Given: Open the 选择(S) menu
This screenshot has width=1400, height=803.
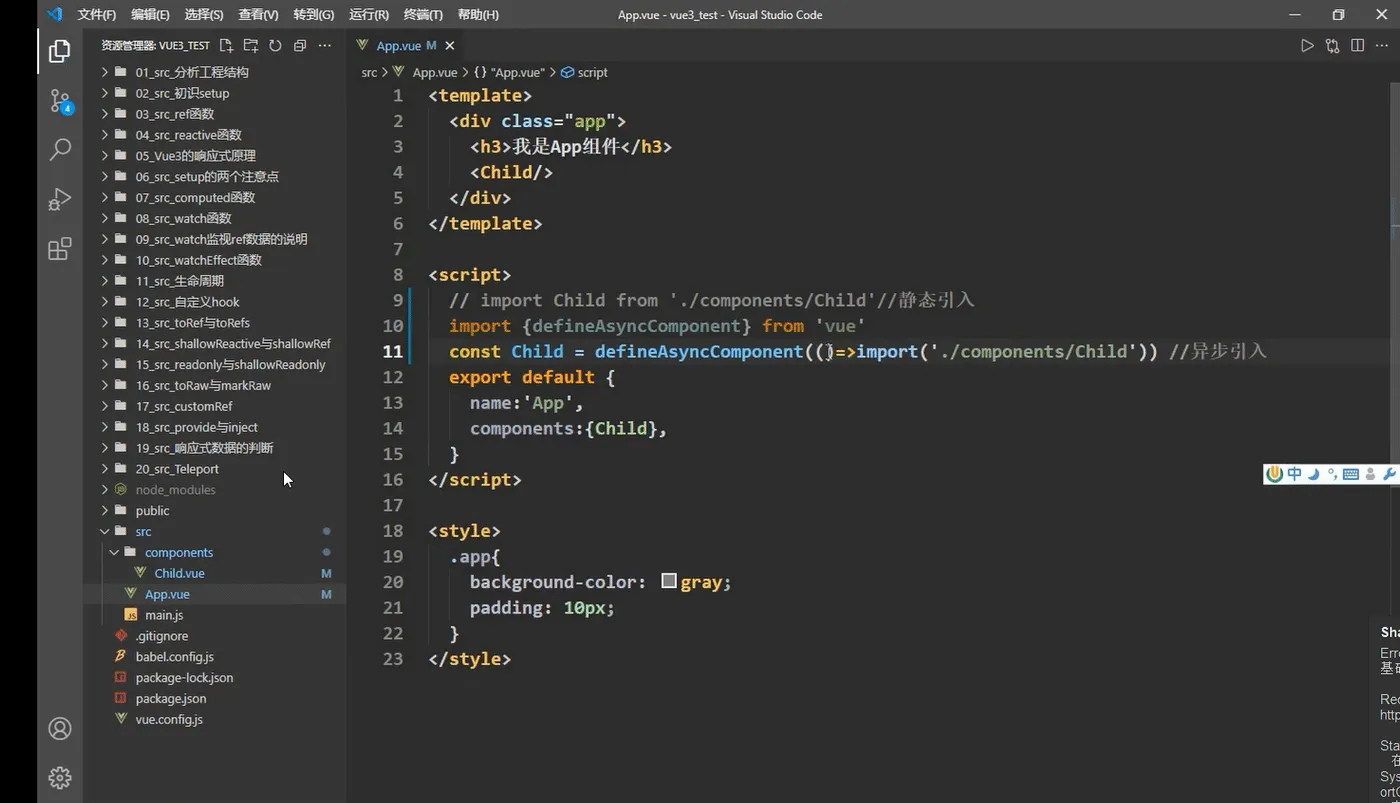Looking at the screenshot, I should pos(204,14).
